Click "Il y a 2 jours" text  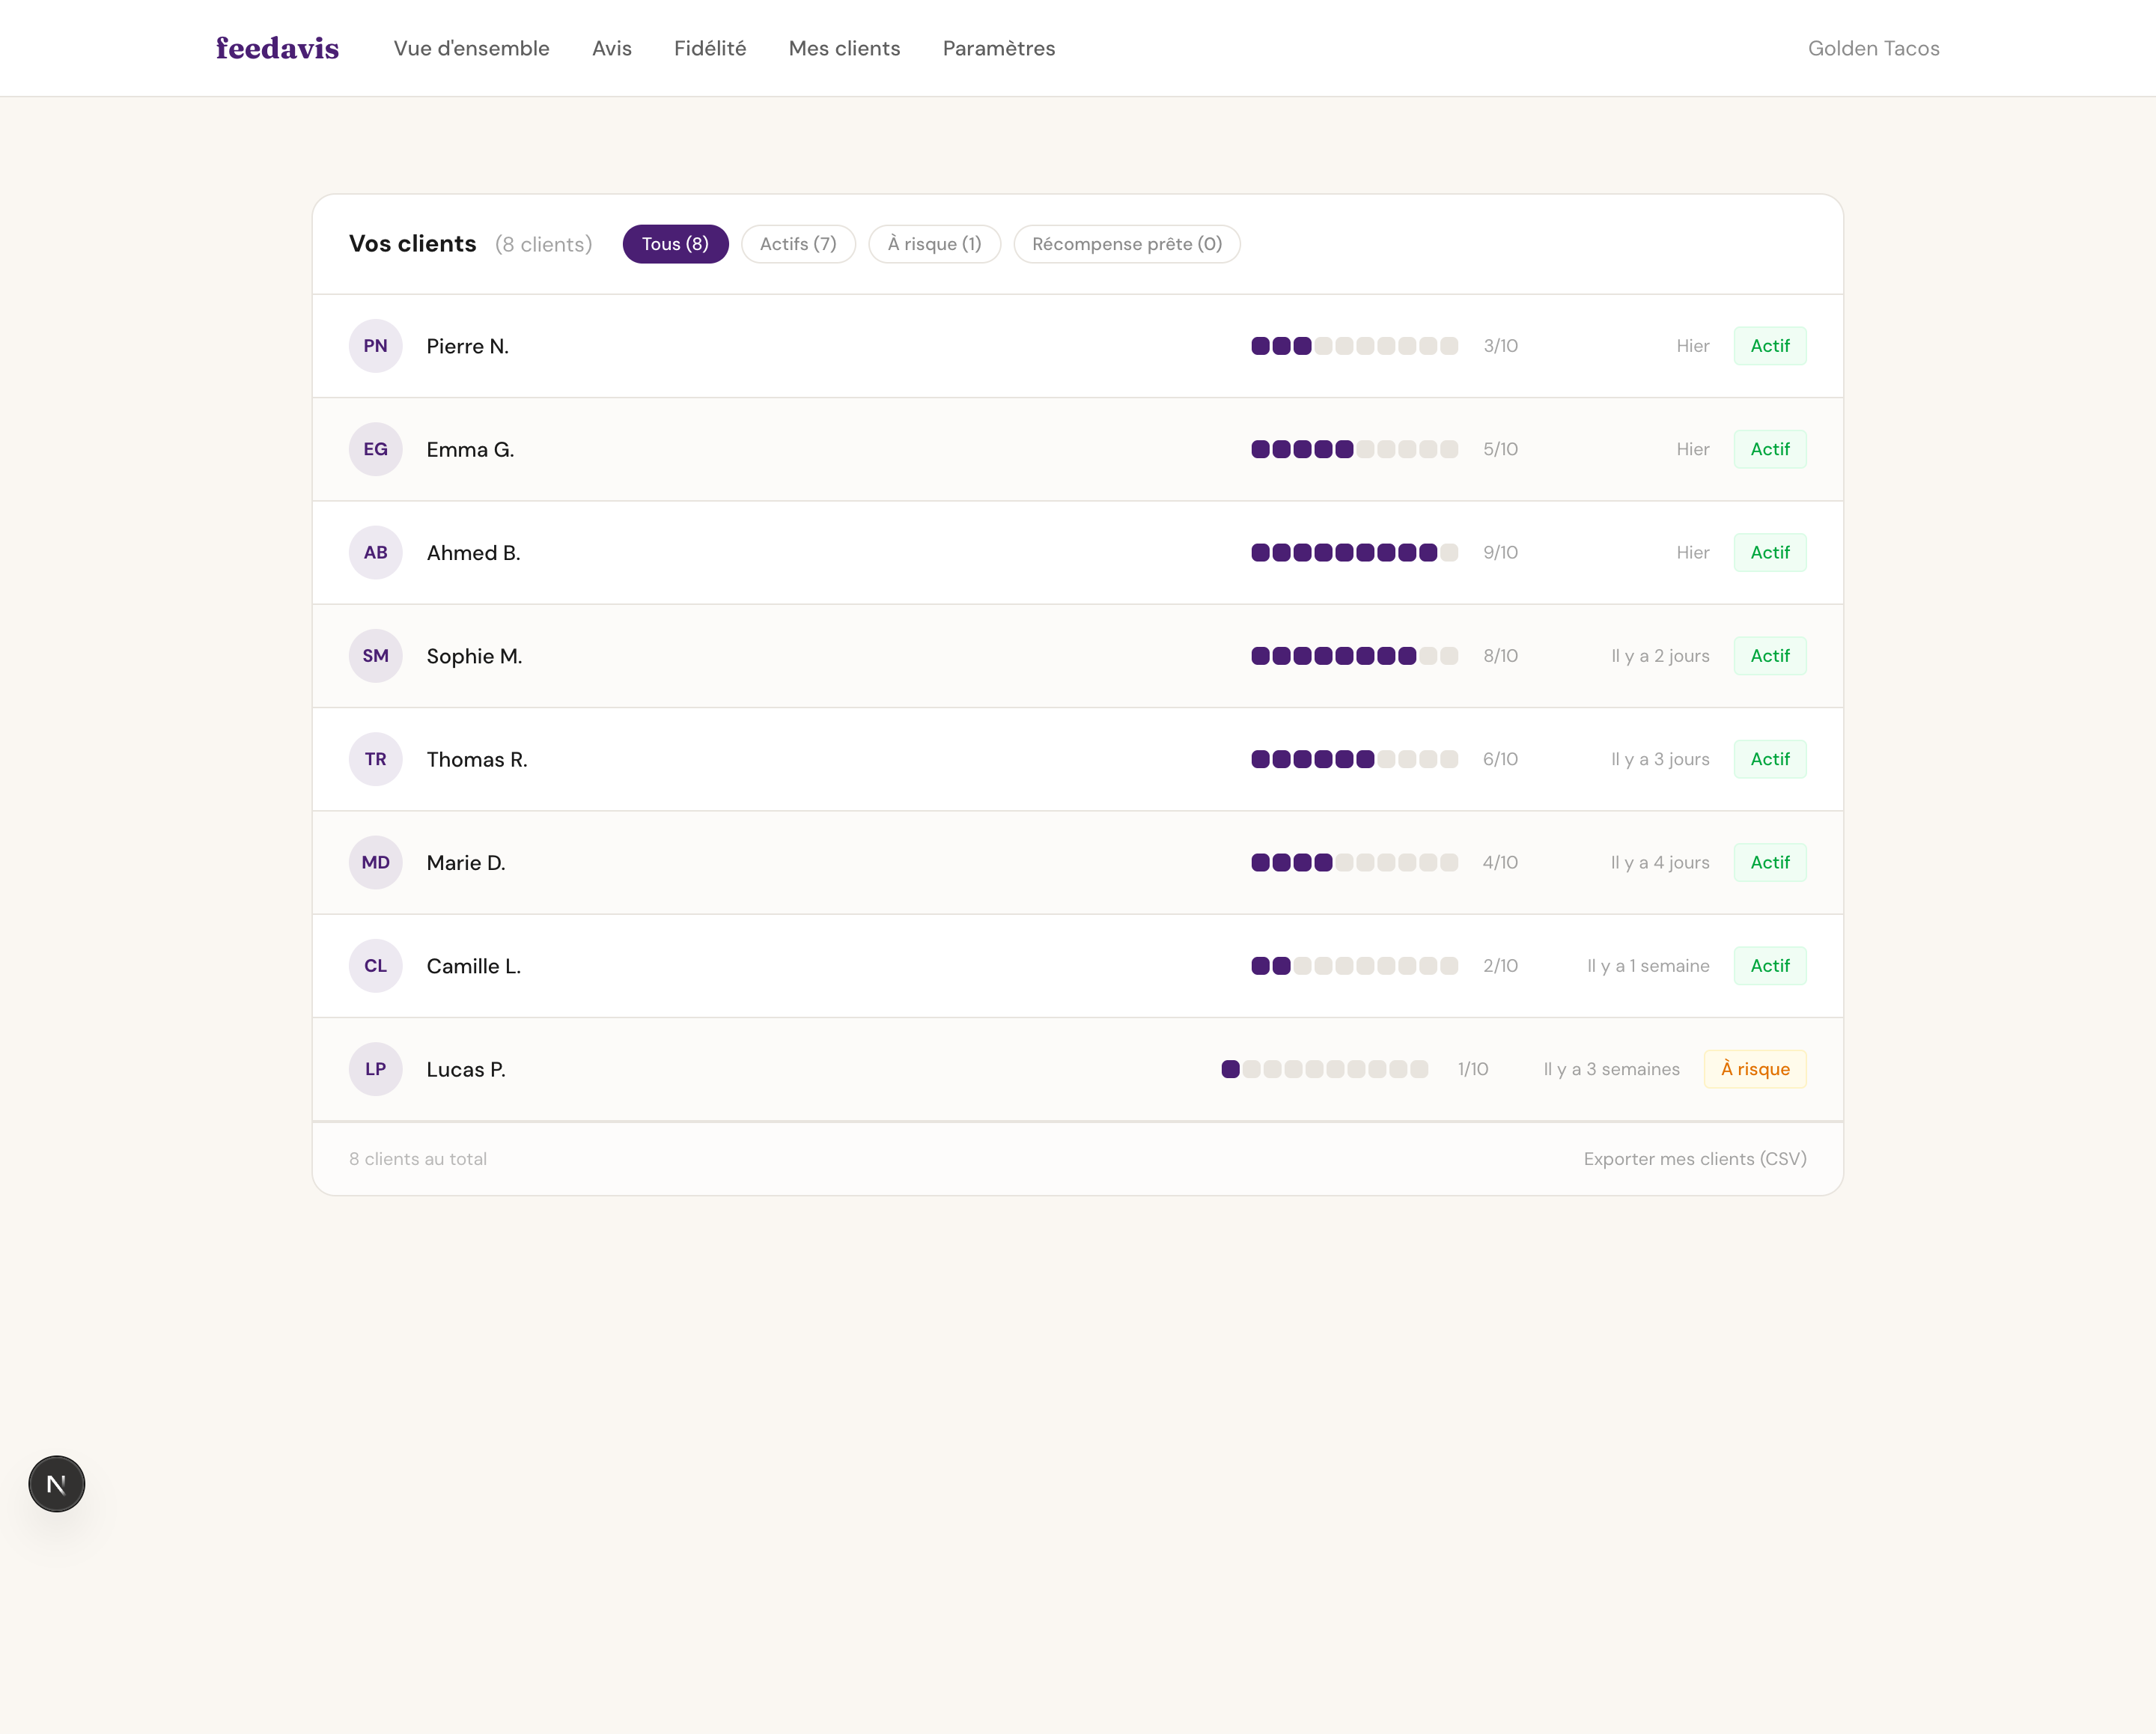[1660, 656]
